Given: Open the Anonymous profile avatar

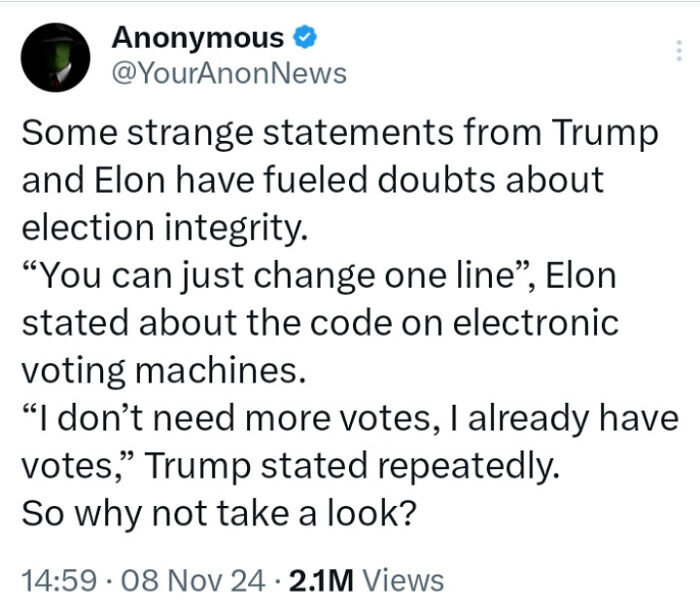Looking at the screenshot, I should pos(55,57).
